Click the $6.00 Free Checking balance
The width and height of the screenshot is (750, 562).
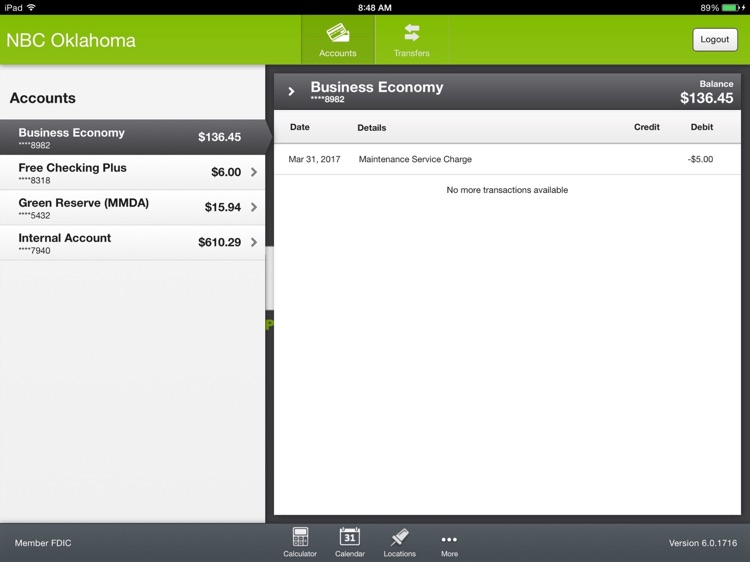(226, 172)
